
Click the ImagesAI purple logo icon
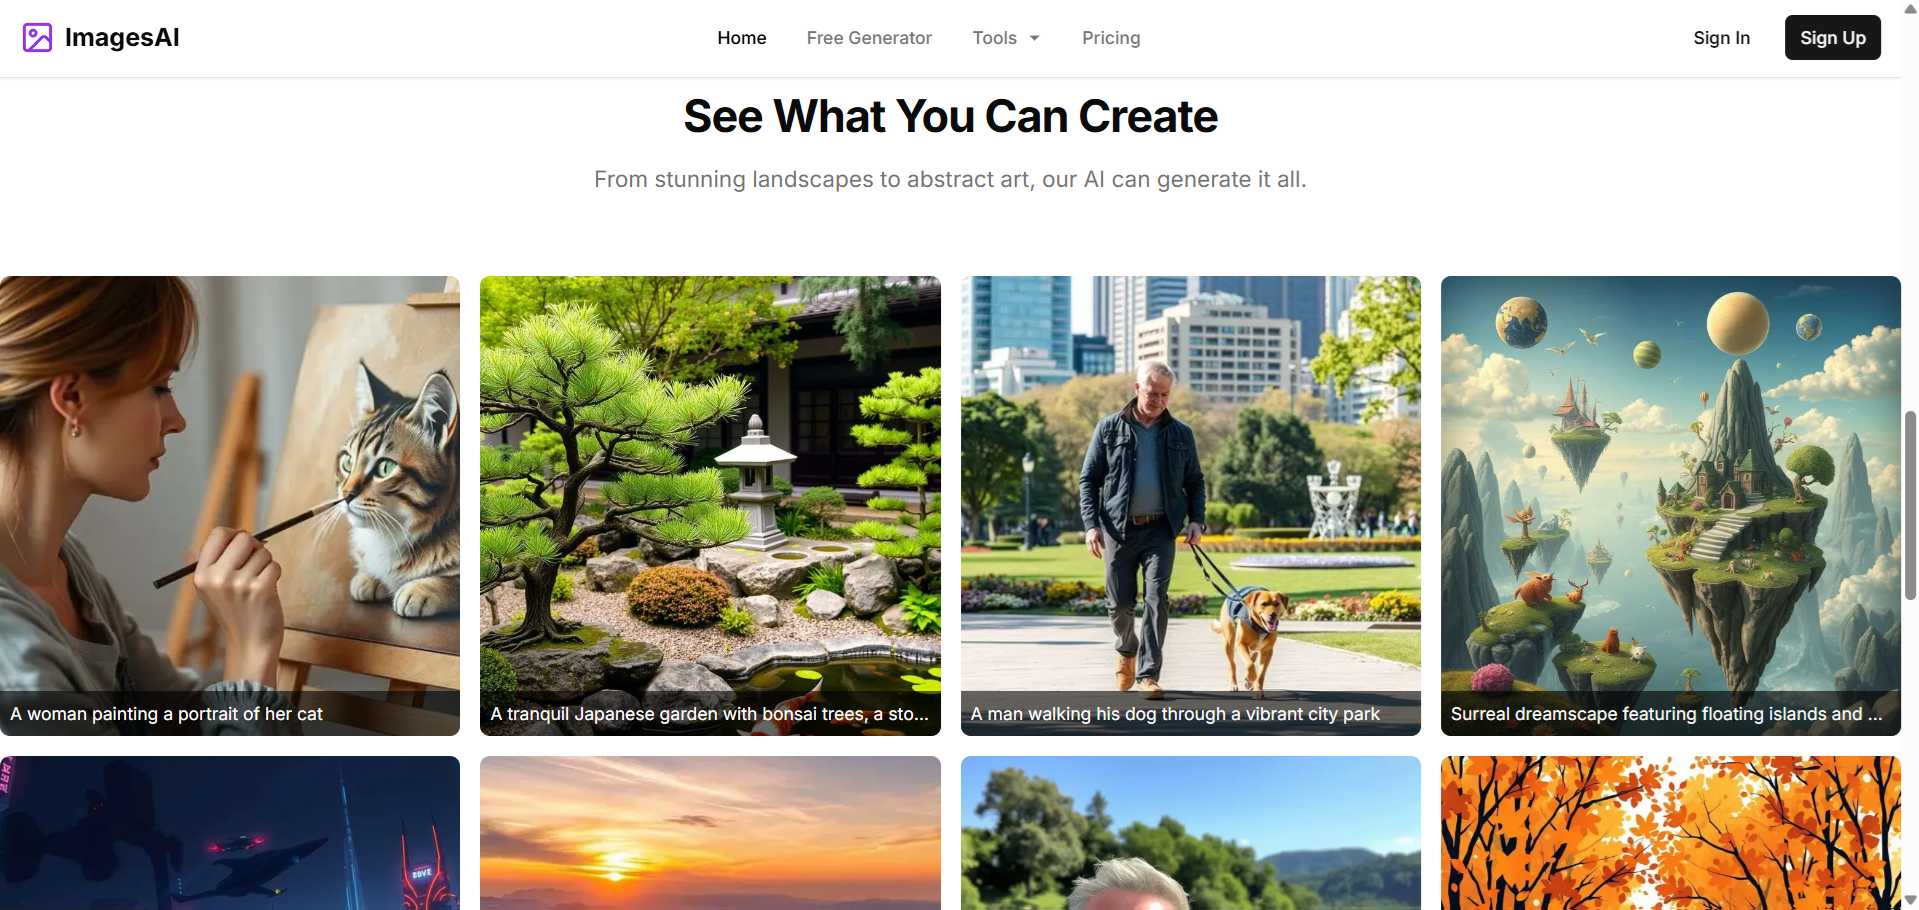pyautogui.click(x=37, y=38)
